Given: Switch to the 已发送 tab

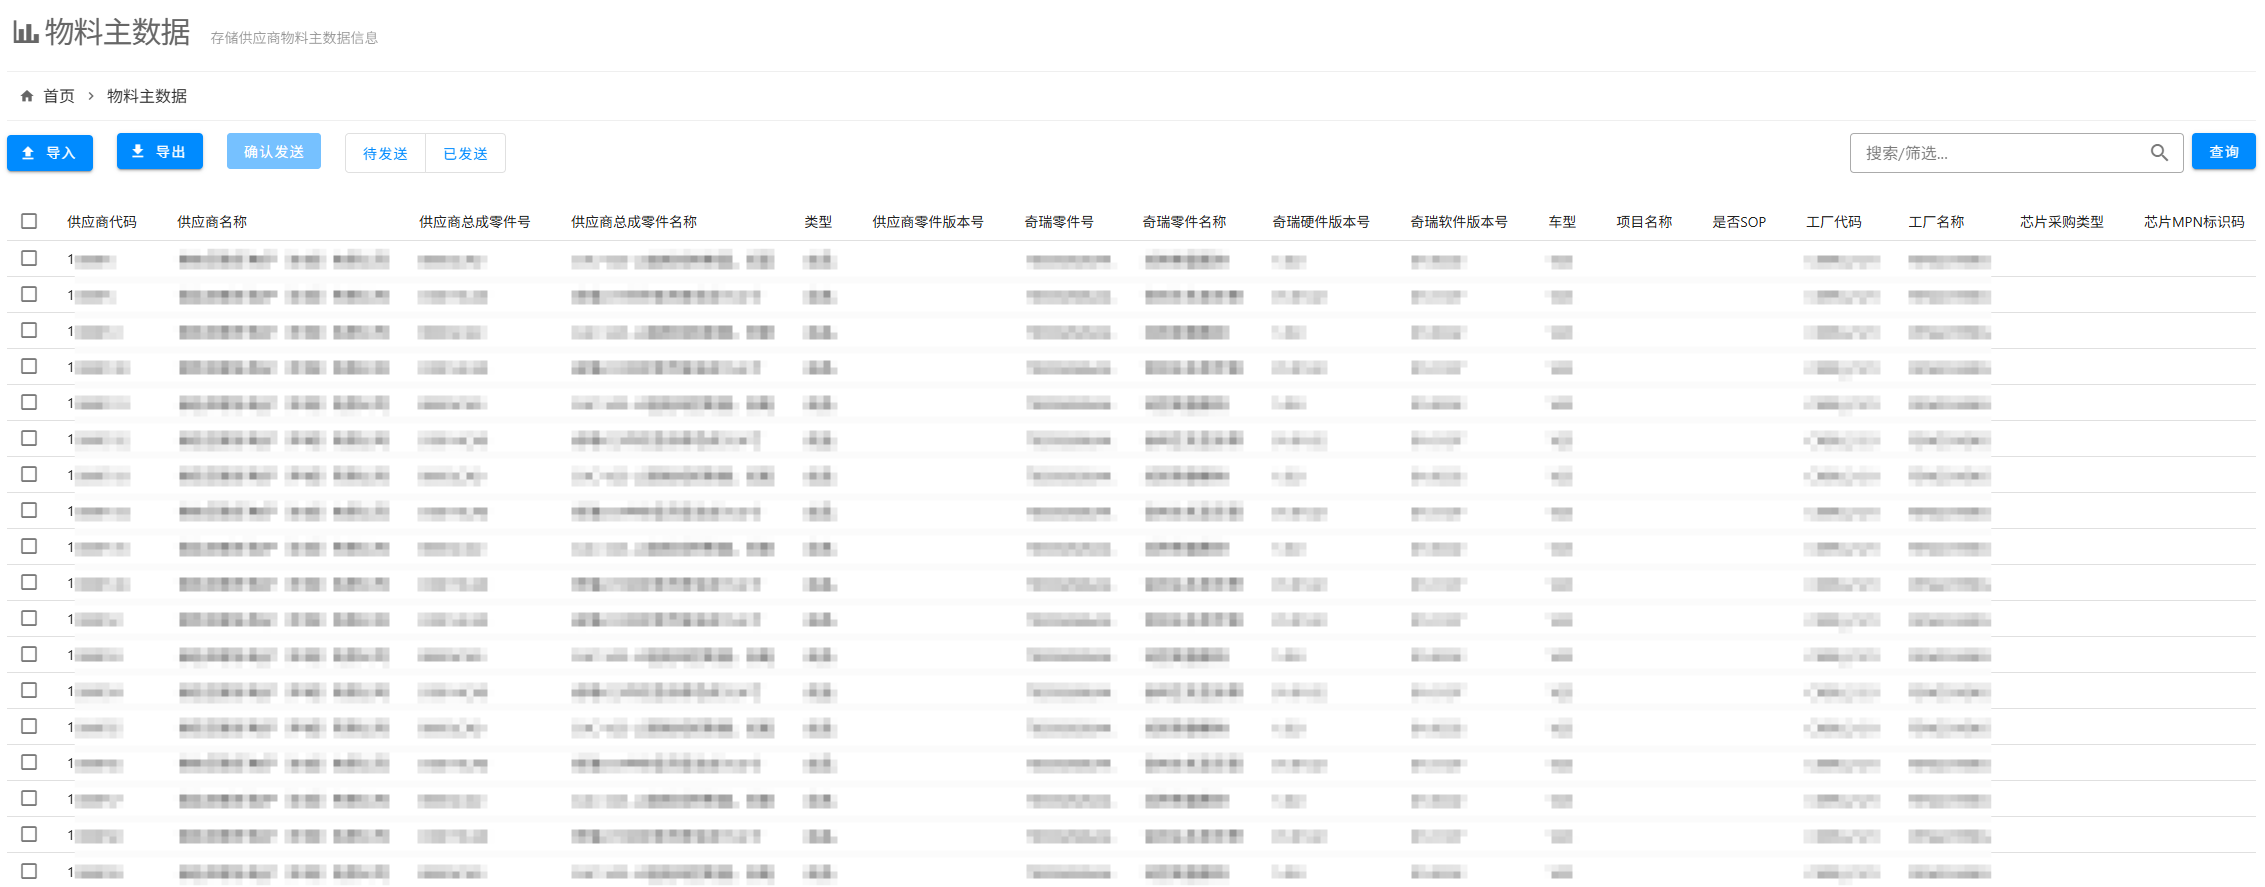Looking at the screenshot, I should click(465, 154).
